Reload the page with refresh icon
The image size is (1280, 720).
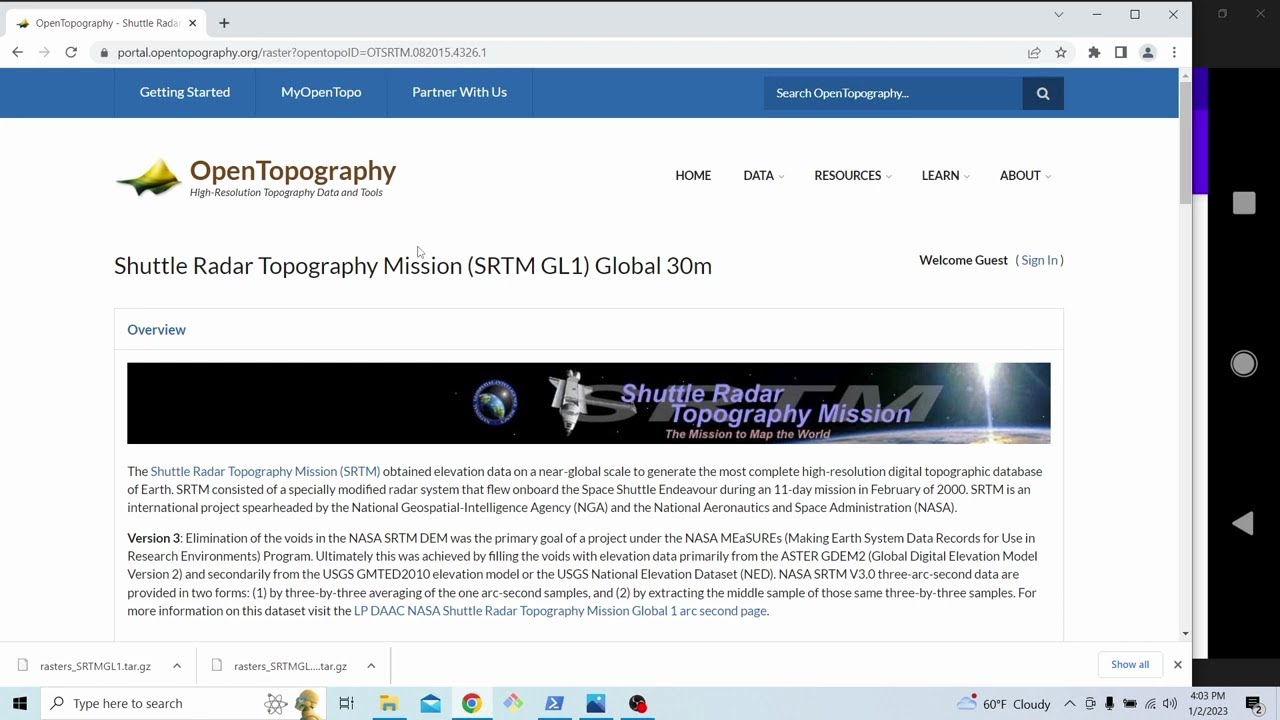[x=71, y=52]
